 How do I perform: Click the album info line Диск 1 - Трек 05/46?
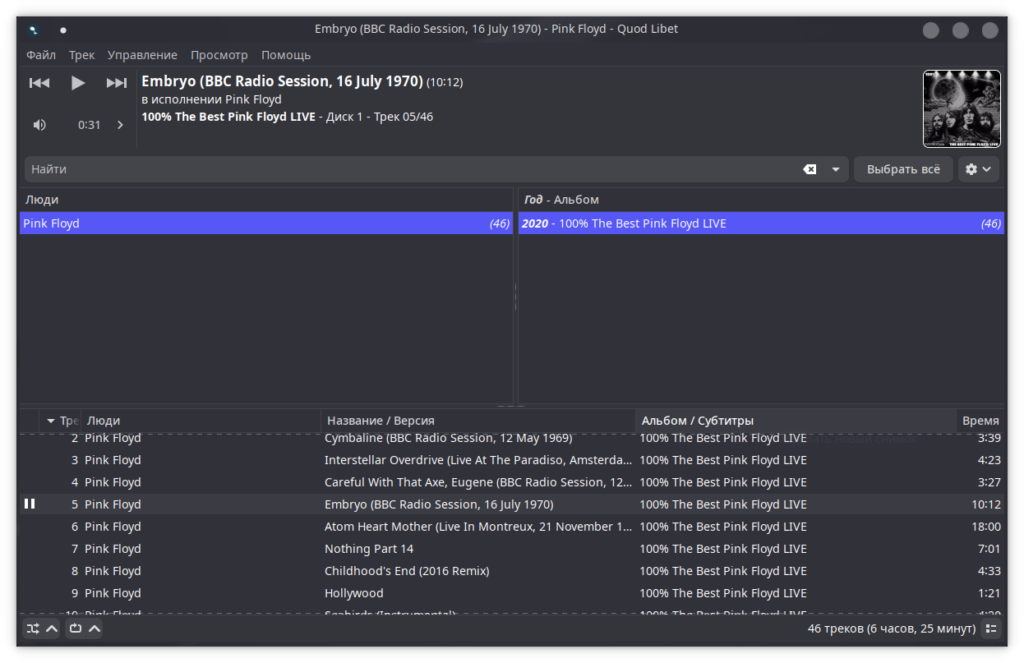coord(379,117)
